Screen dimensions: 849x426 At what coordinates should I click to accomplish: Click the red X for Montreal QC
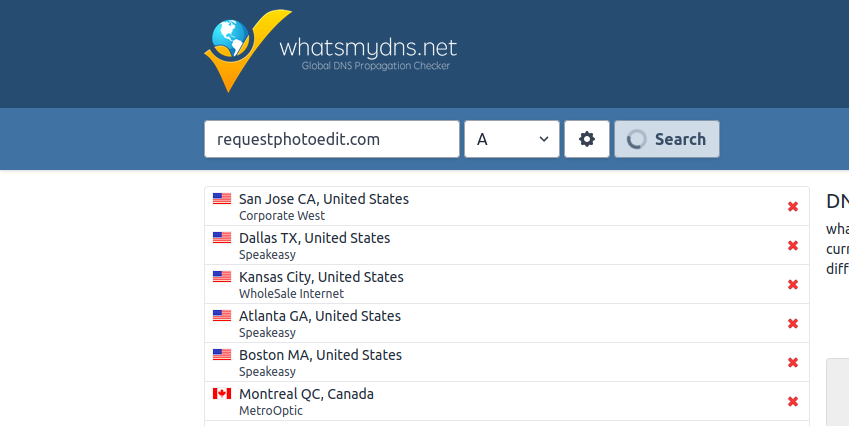tap(793, 401)
